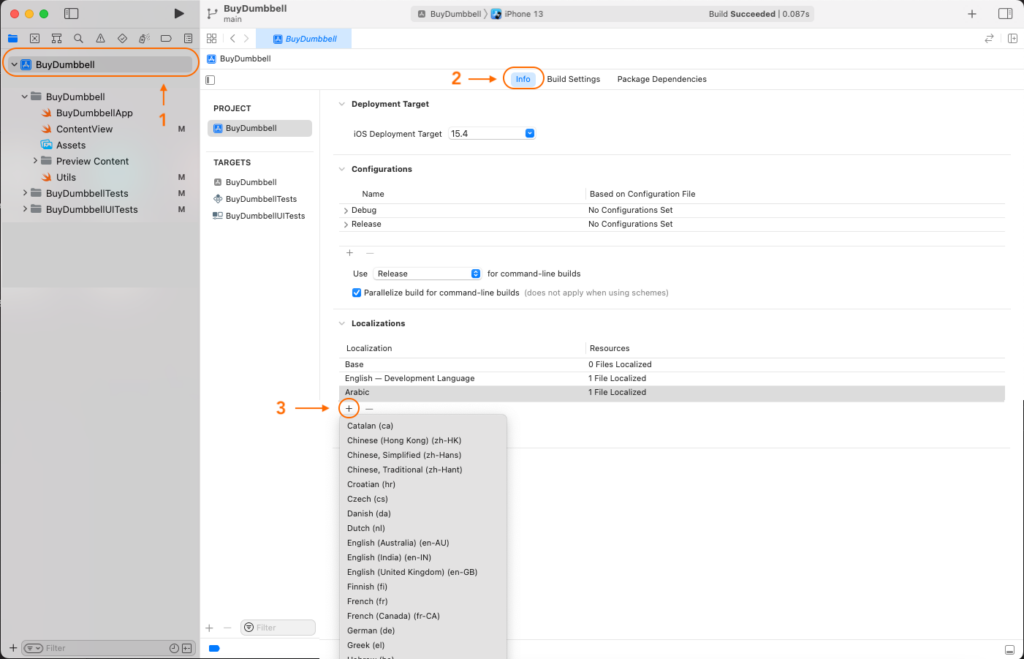Open the Find navigator magnifier icon

pos(78,39)
